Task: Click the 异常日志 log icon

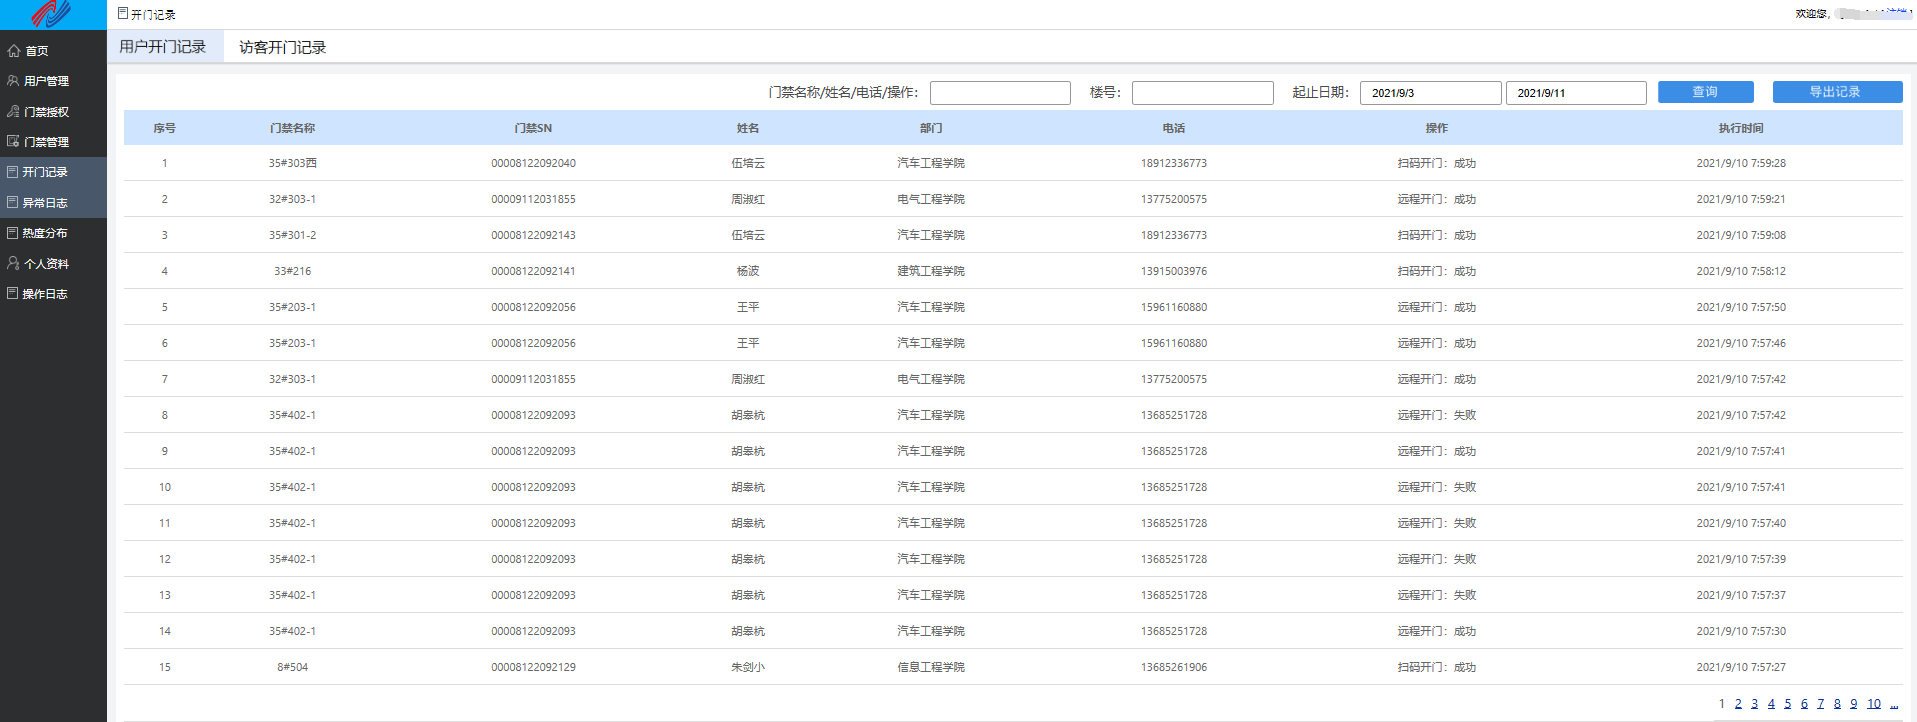Action: tap(13, 202)
